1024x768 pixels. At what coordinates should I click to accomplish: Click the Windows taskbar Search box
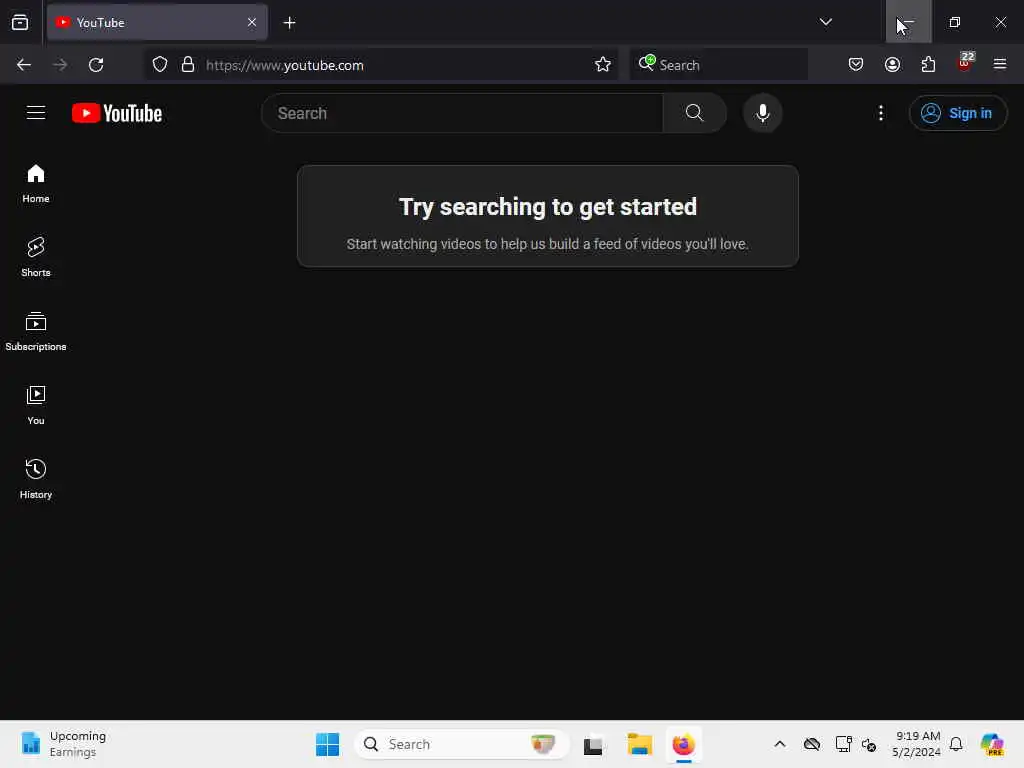point(462,744)
